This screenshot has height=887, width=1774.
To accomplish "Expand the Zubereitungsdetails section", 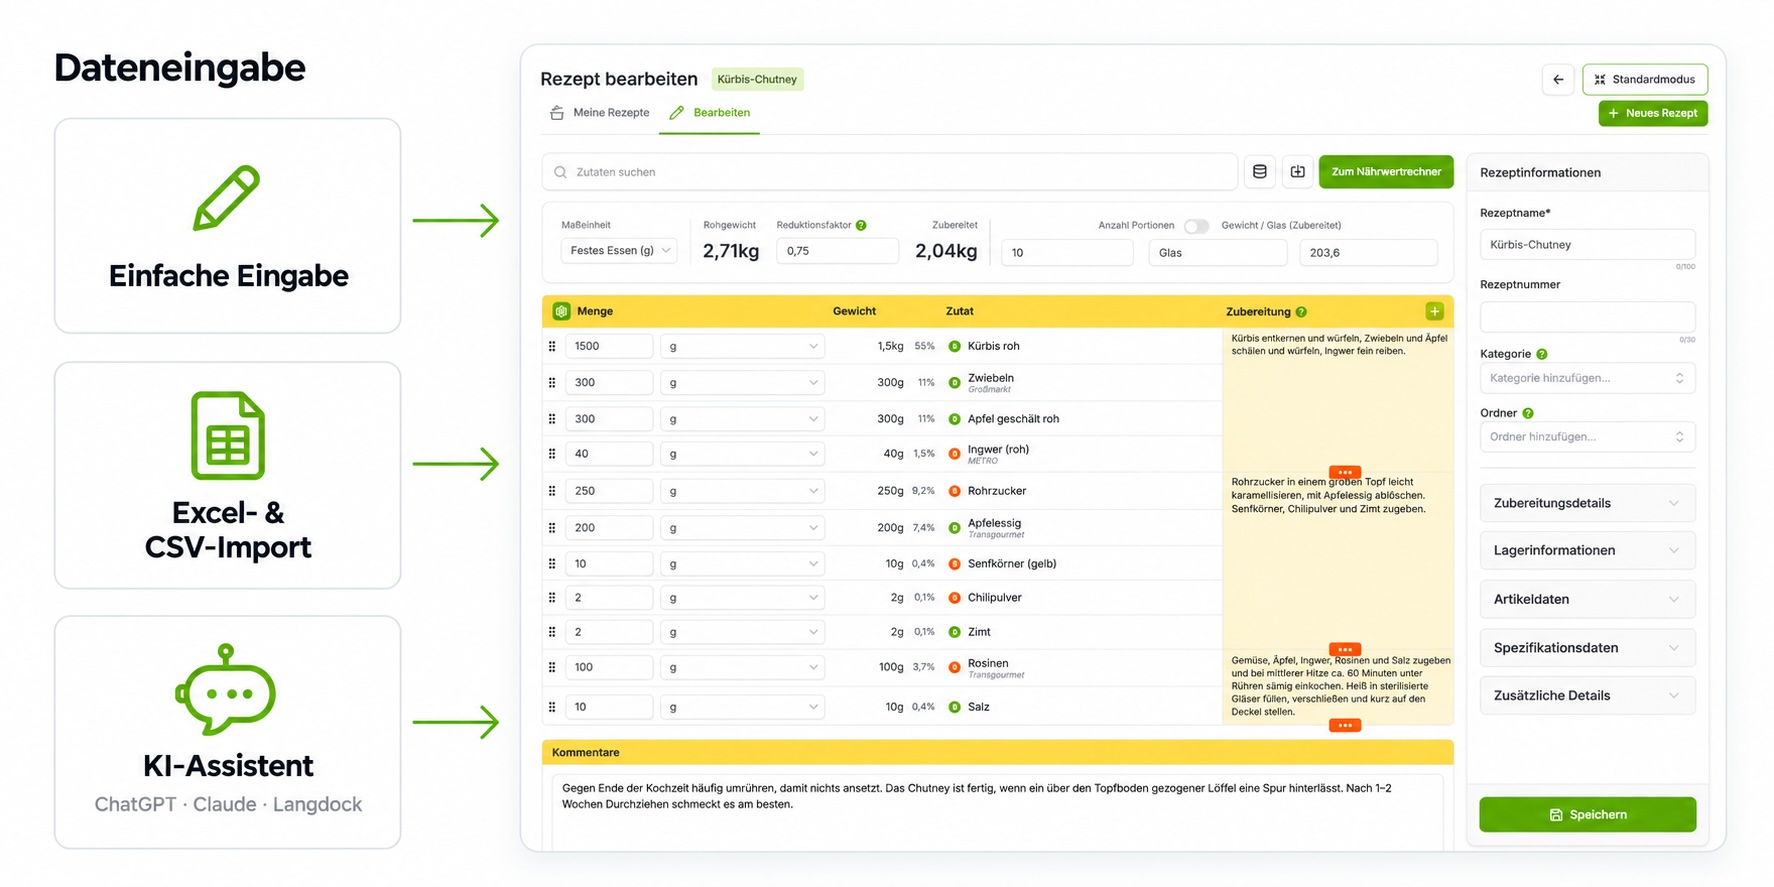I will (x=1587, y=503).
